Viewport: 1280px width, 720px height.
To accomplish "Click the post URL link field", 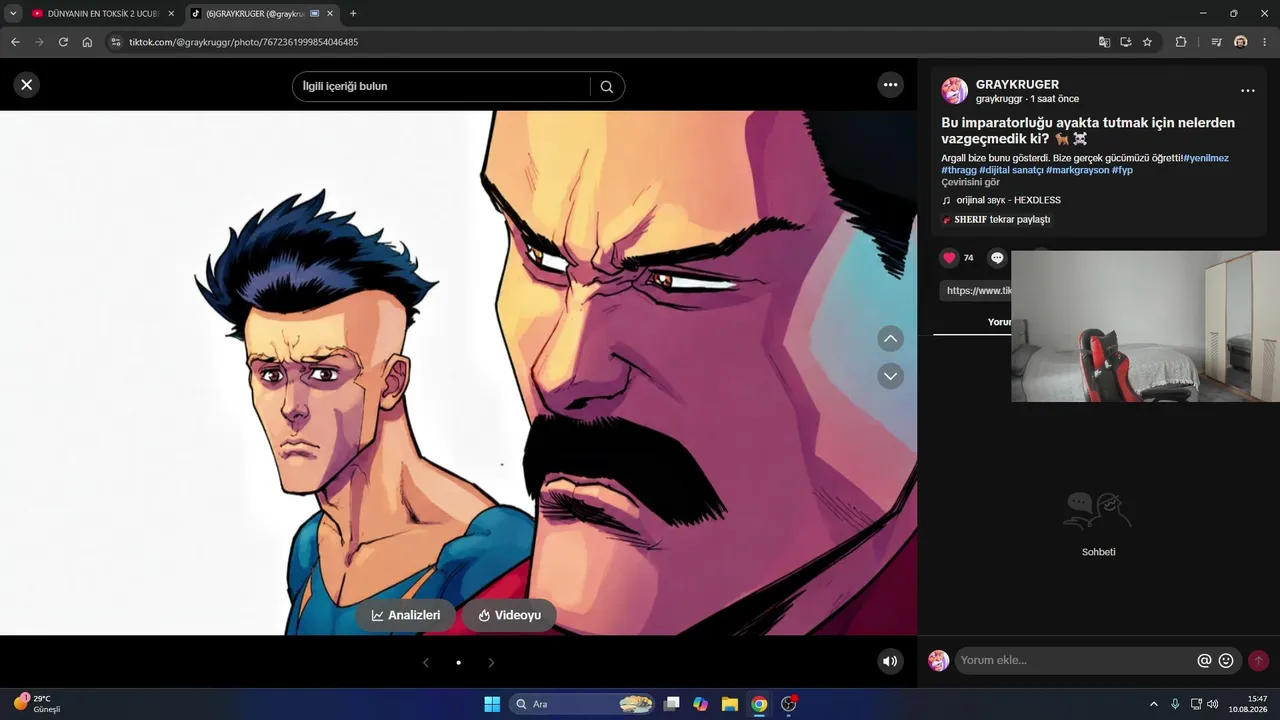I will coord(976,290).
